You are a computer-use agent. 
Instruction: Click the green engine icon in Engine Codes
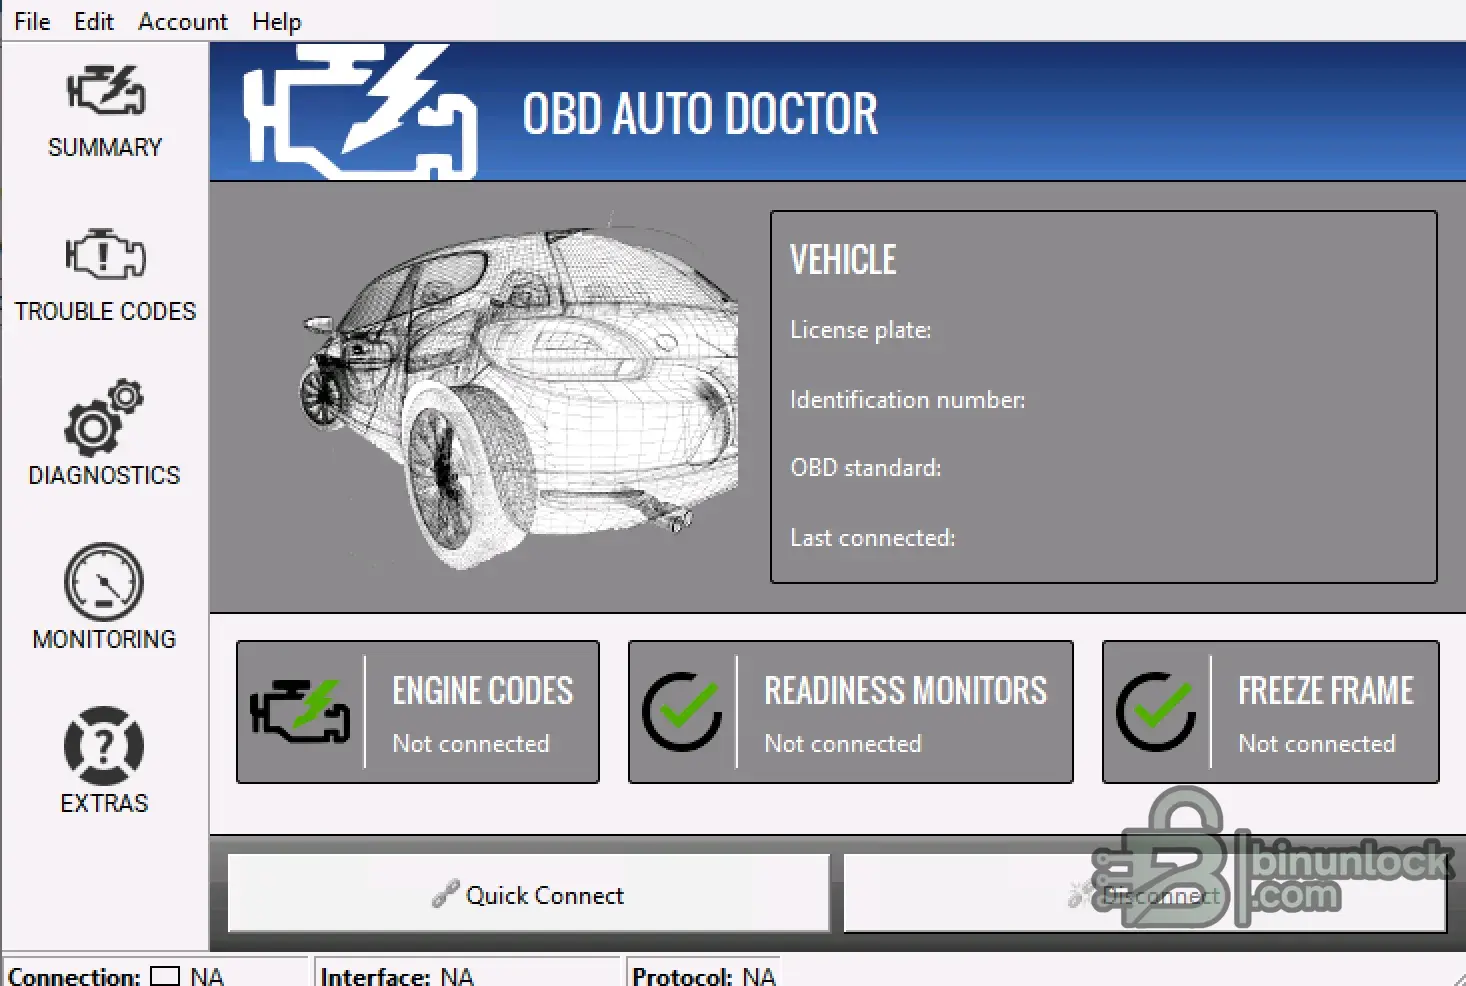coord(300,711)
